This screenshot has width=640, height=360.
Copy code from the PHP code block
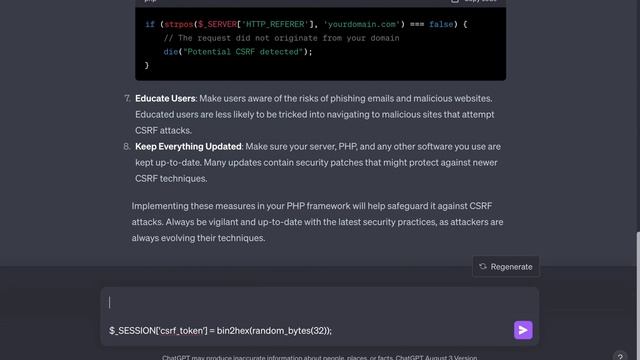[x=474, y=1]
